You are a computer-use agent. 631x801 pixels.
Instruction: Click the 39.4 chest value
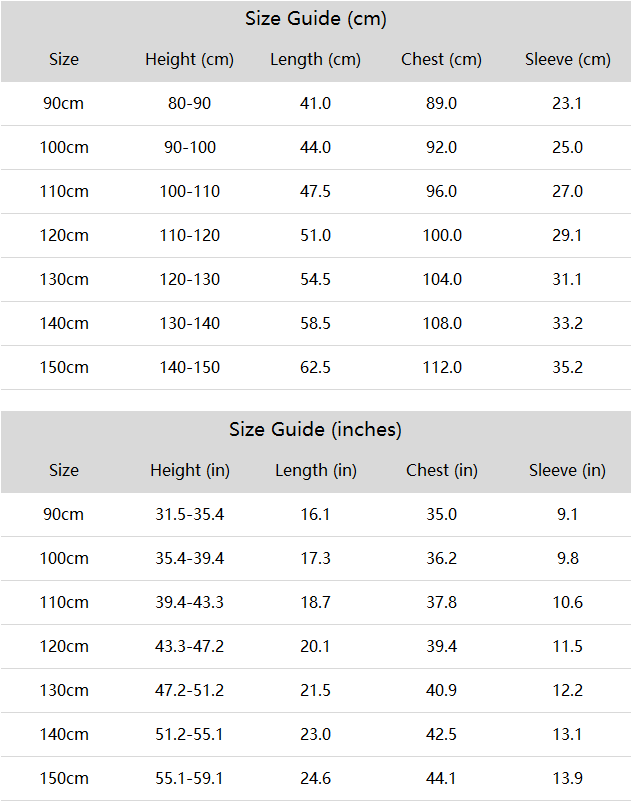pyautogui.click(x=441, y=646)
